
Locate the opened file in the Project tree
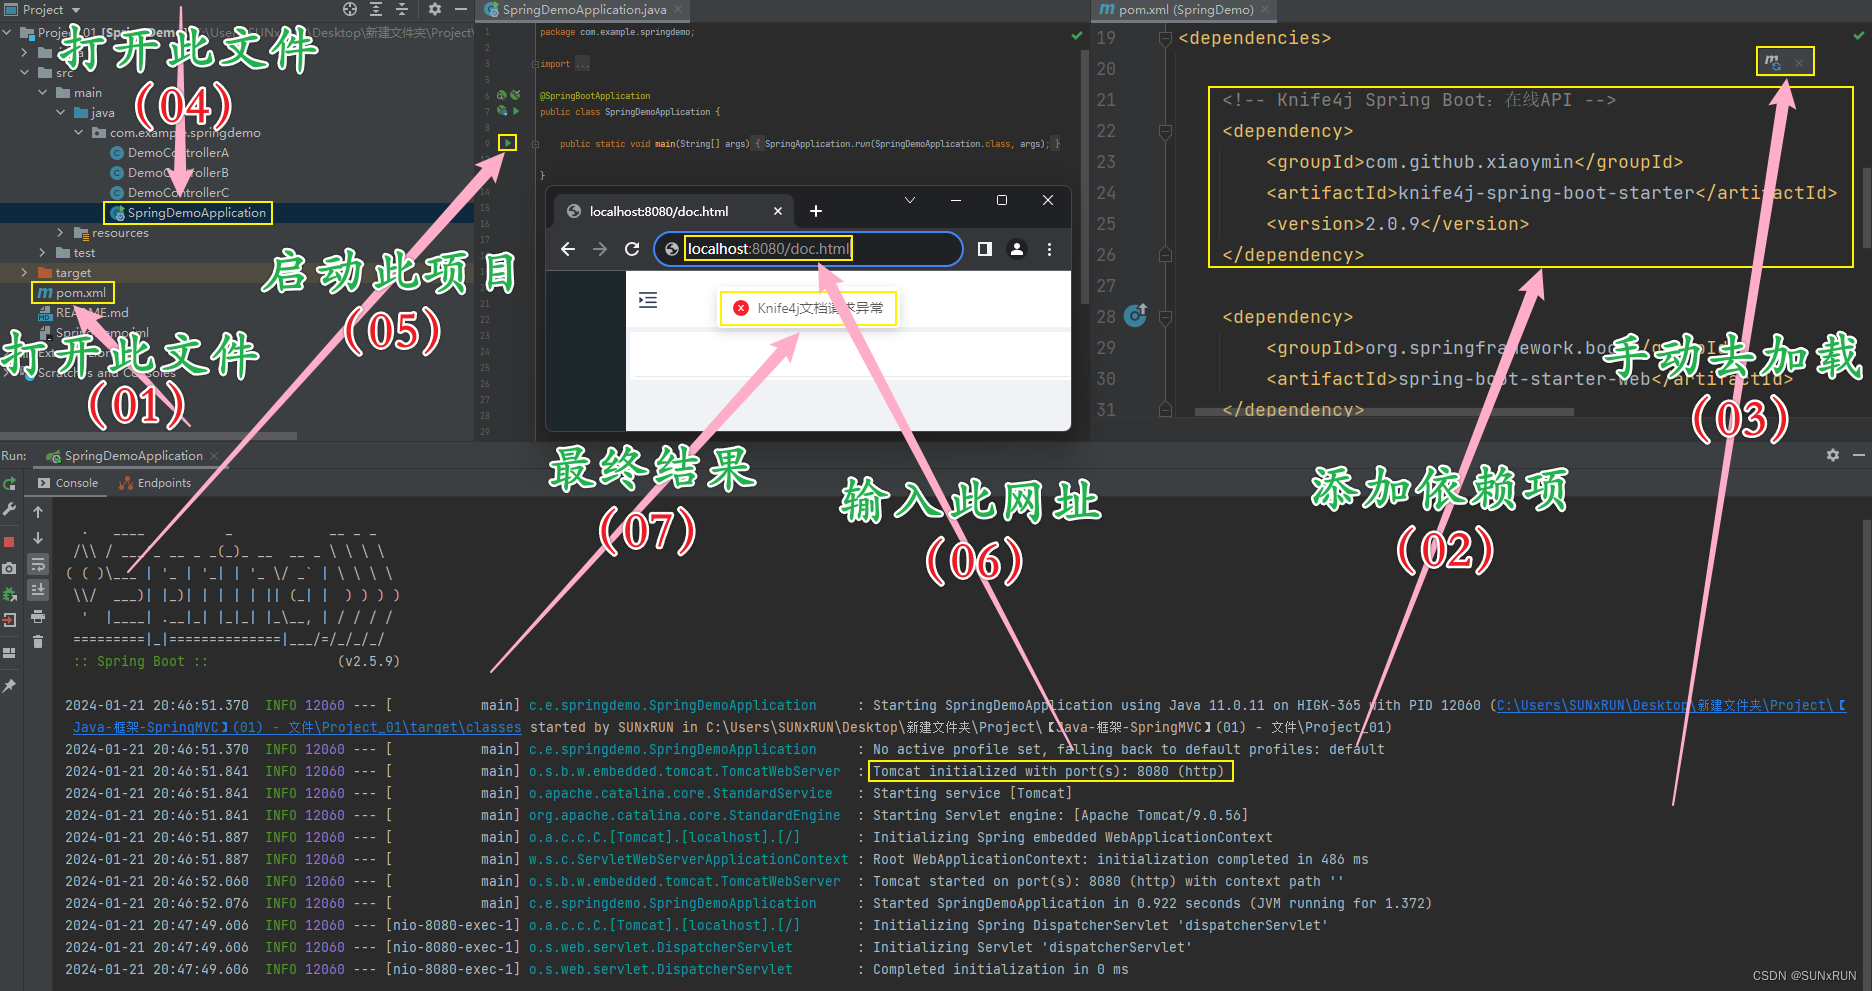[x=350, y=9]
